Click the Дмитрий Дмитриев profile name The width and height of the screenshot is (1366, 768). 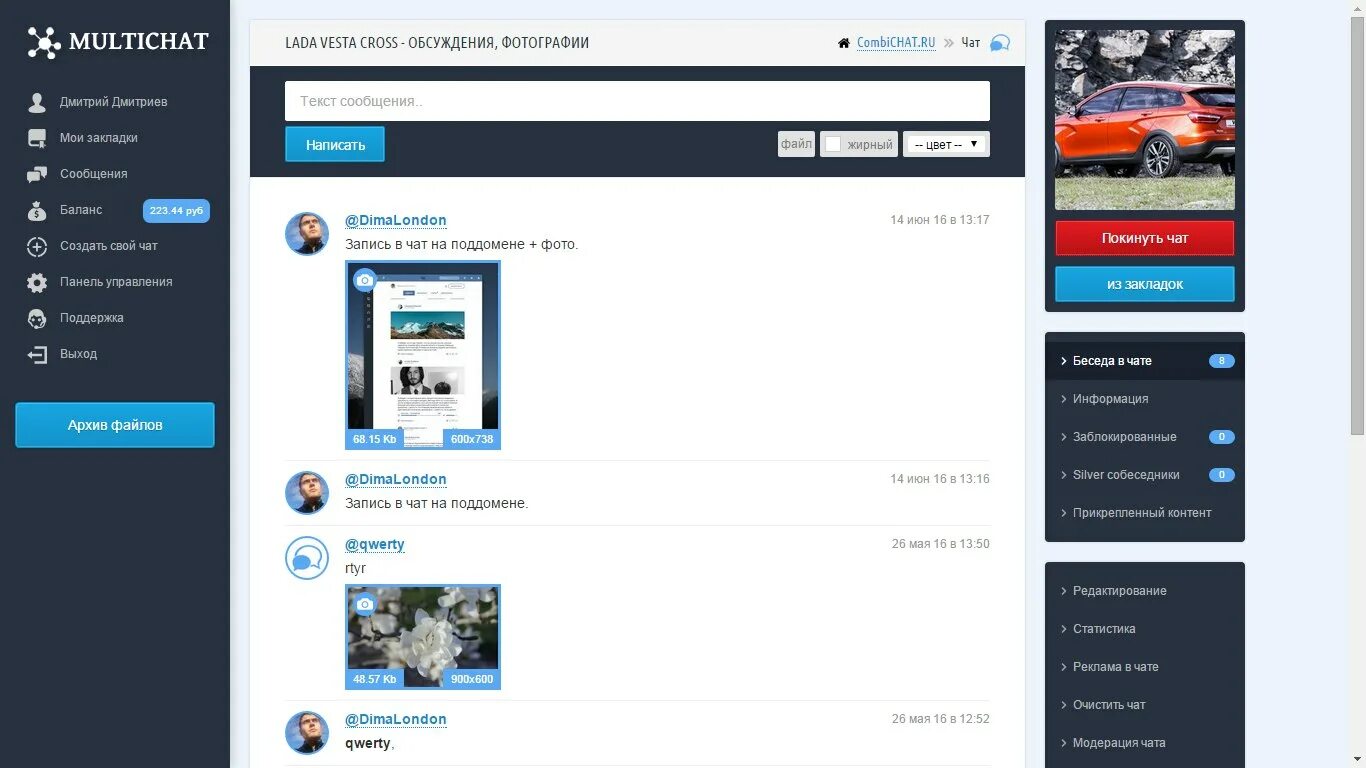114,102
